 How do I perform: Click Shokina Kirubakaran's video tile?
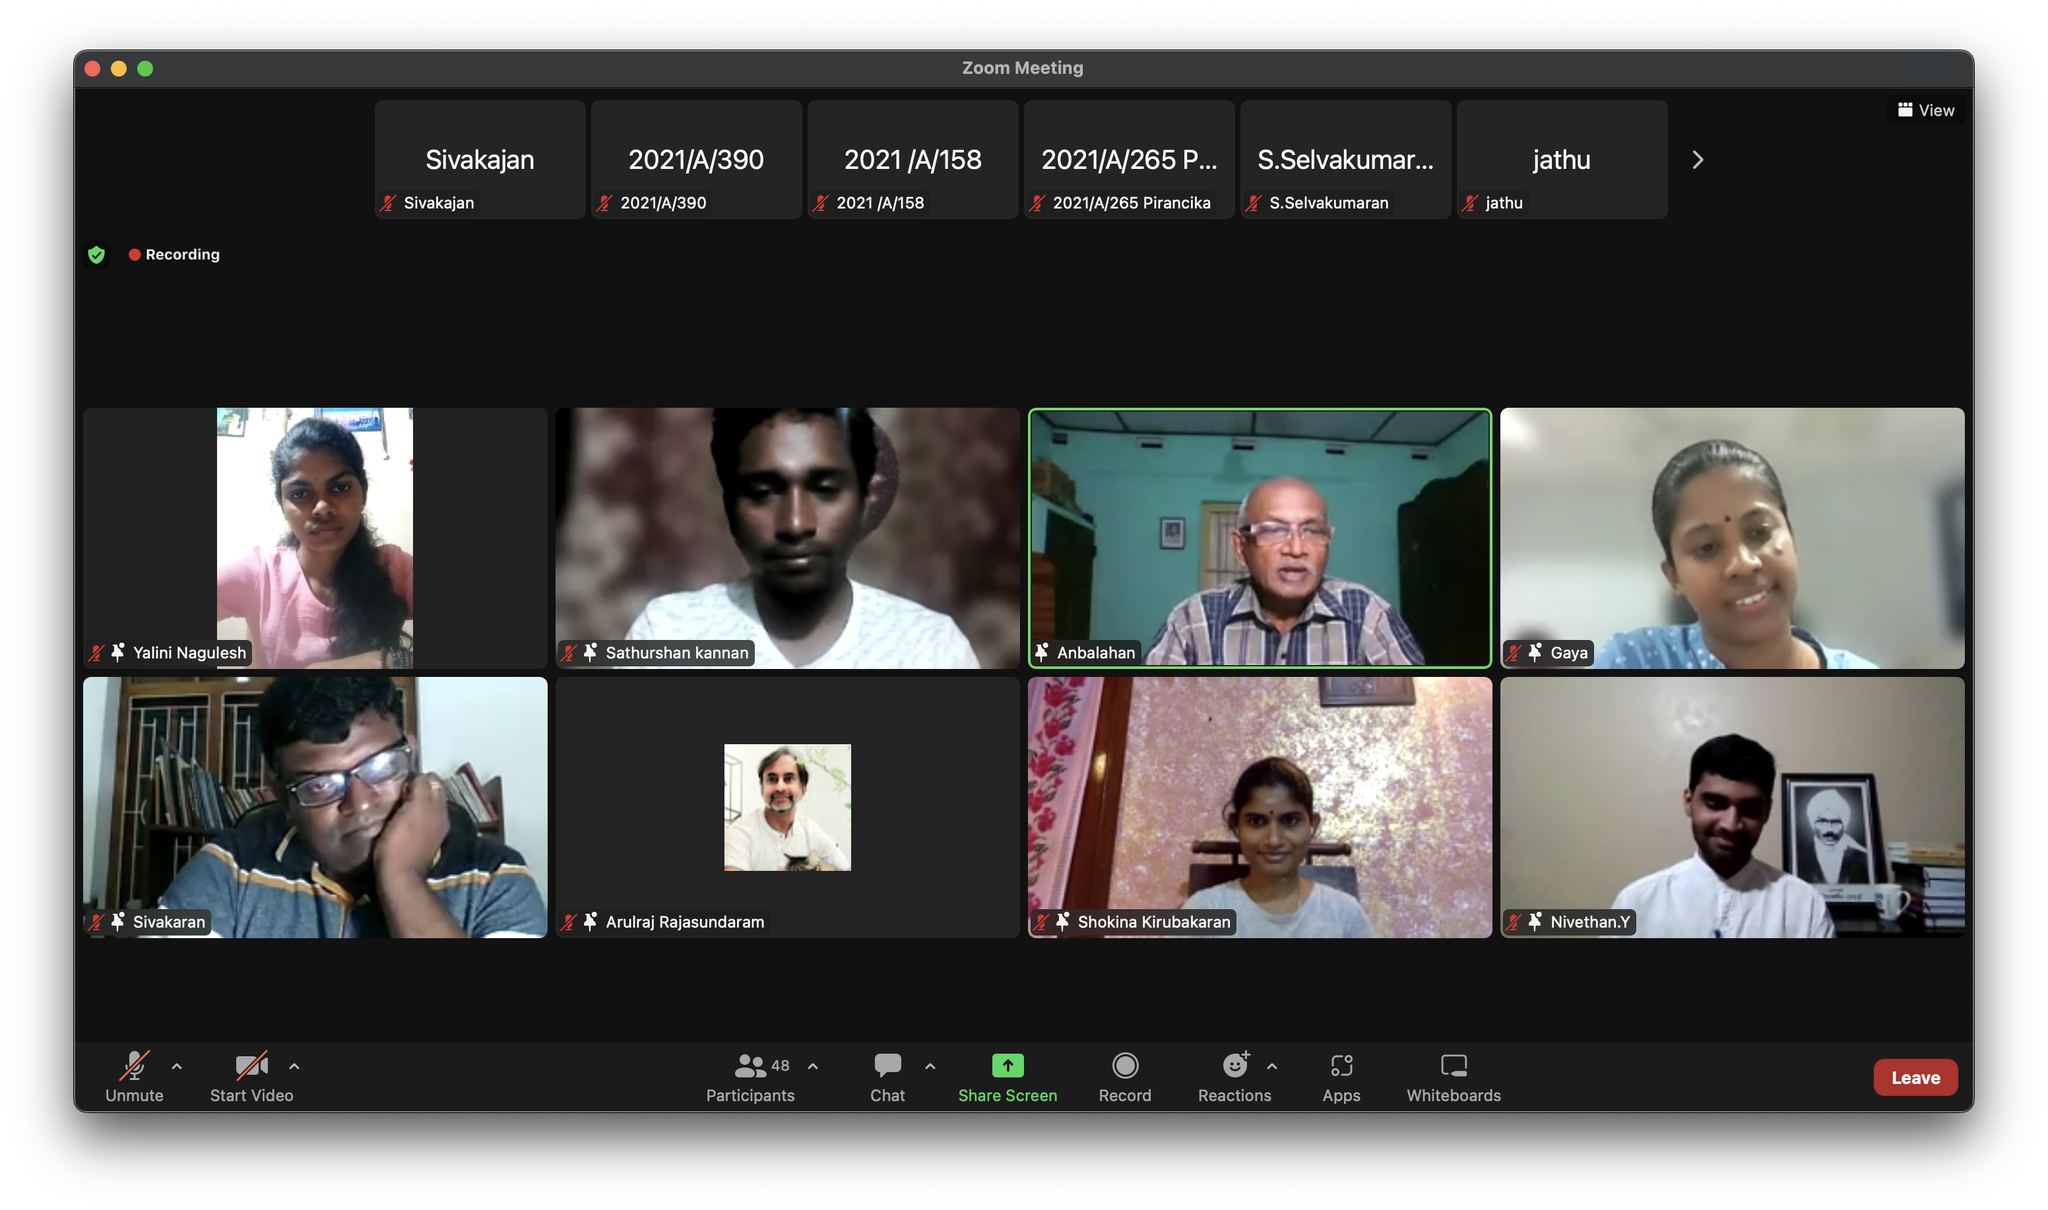[x=1260, y=807]
